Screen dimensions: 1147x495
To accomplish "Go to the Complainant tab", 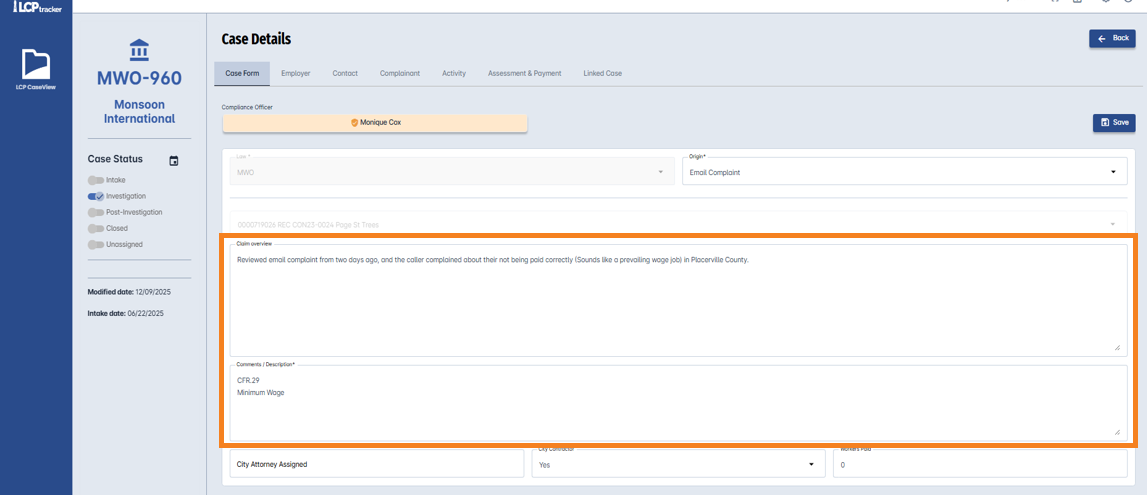I will tap(399, 73).
